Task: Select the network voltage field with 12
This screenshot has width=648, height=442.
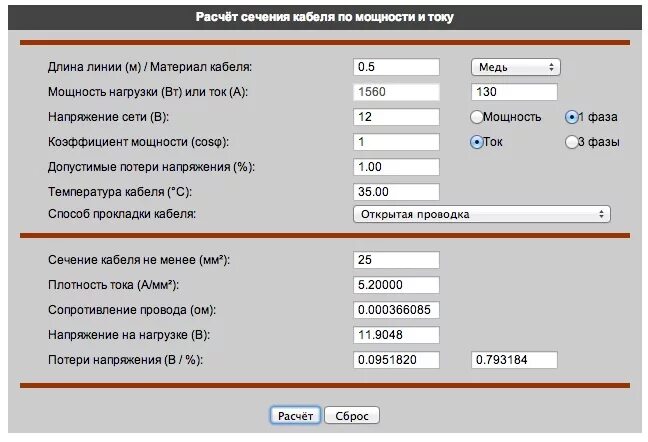Action: [396, 117]
